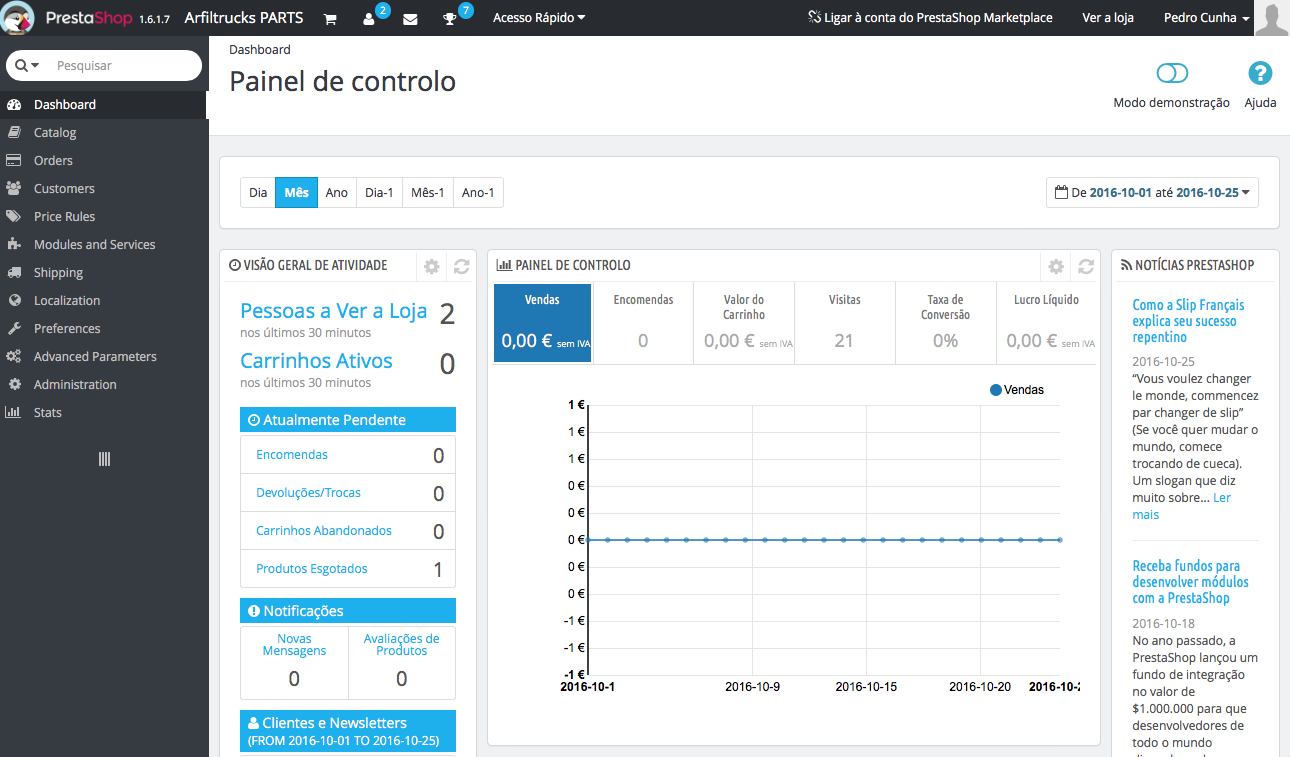Refresh the Painel de Controlo chart panel
The height and width of the screenshot is (757, 1290).
[x=1086, y=266]
